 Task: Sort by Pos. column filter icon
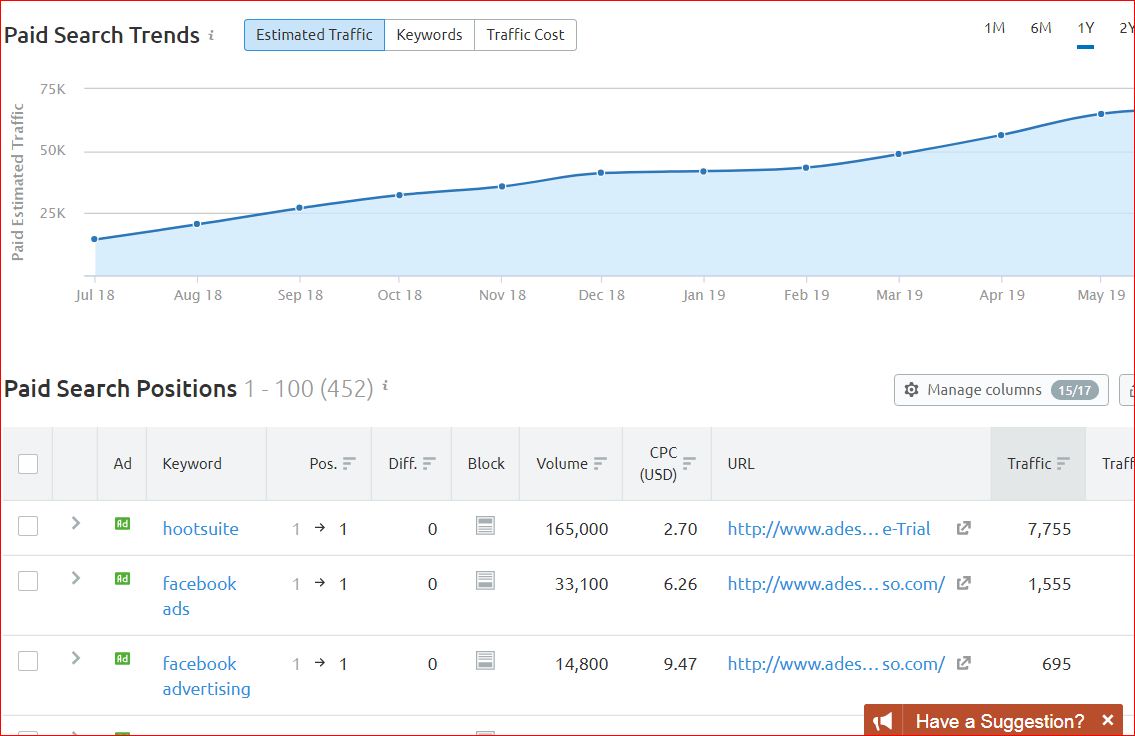tap(349, 464)
